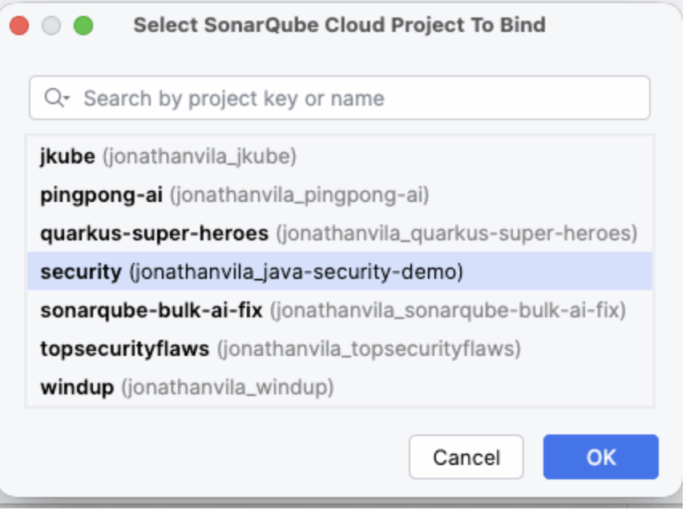Image resolution: width=686 pixels, height=510 pixels.
Task: Select the sonarqube-bulk-ai-fix project
Action: (151, 310)
